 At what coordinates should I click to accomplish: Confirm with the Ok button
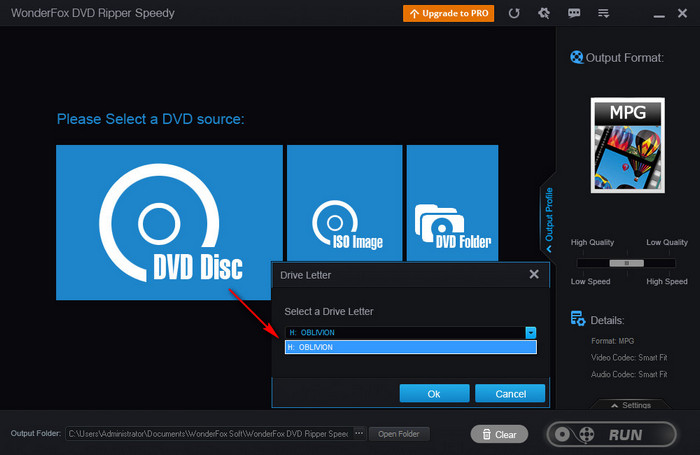pyautogui.click(x=434, y=393)
